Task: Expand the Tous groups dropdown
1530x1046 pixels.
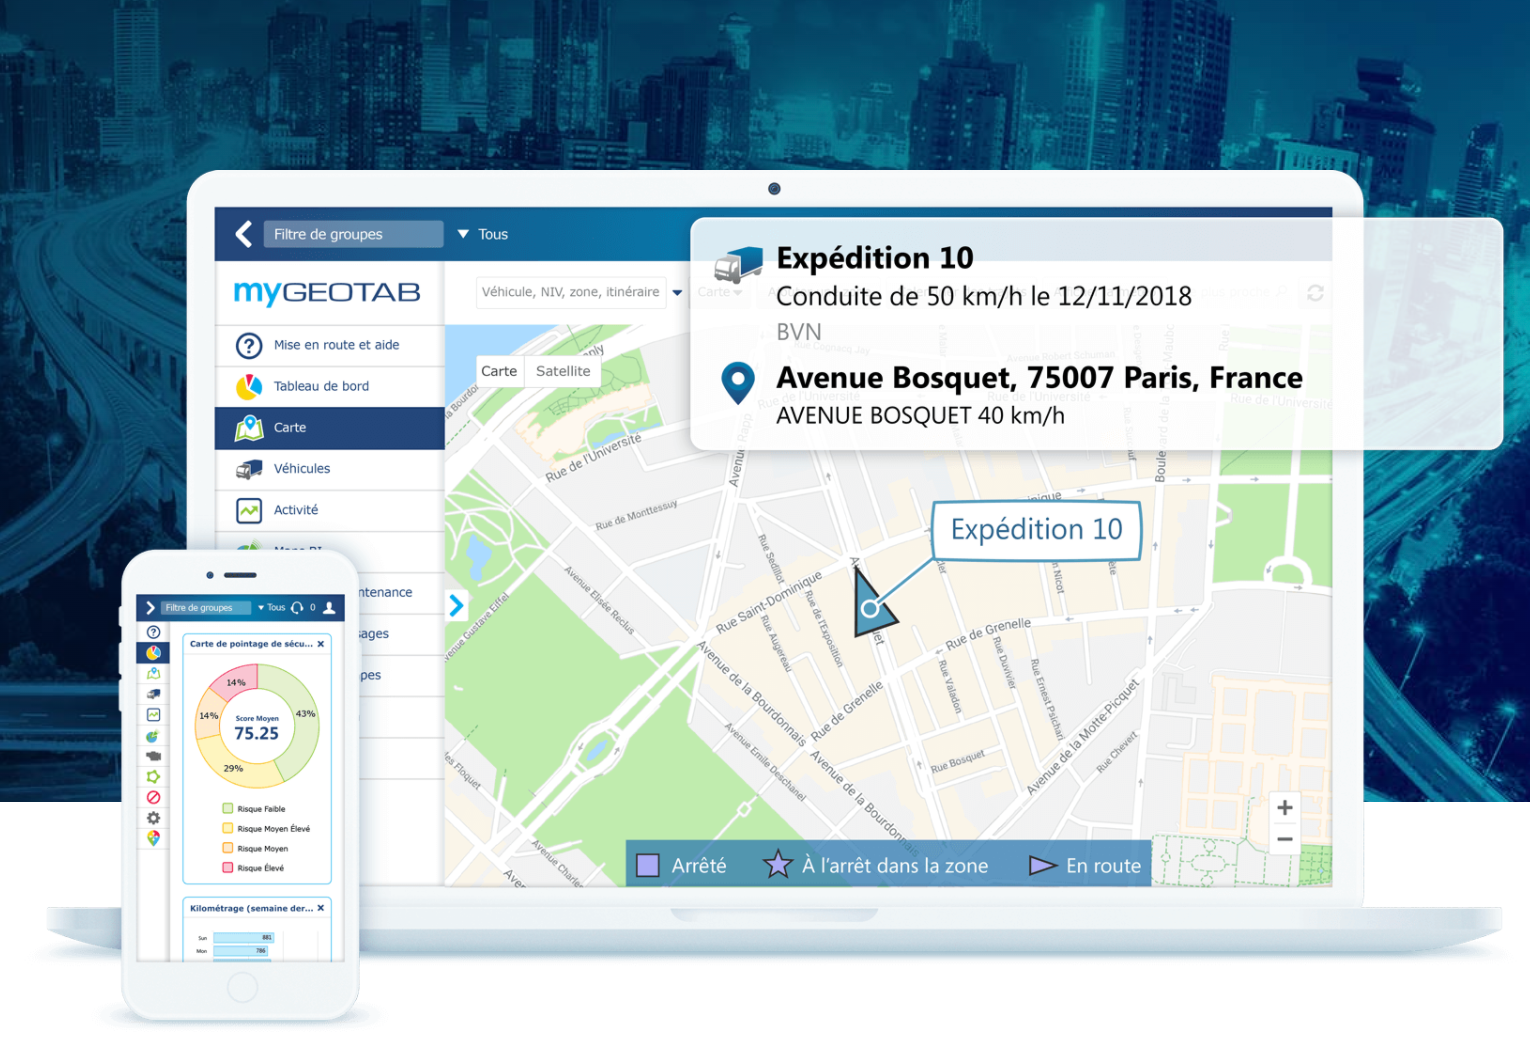Action: click(483, 234)
